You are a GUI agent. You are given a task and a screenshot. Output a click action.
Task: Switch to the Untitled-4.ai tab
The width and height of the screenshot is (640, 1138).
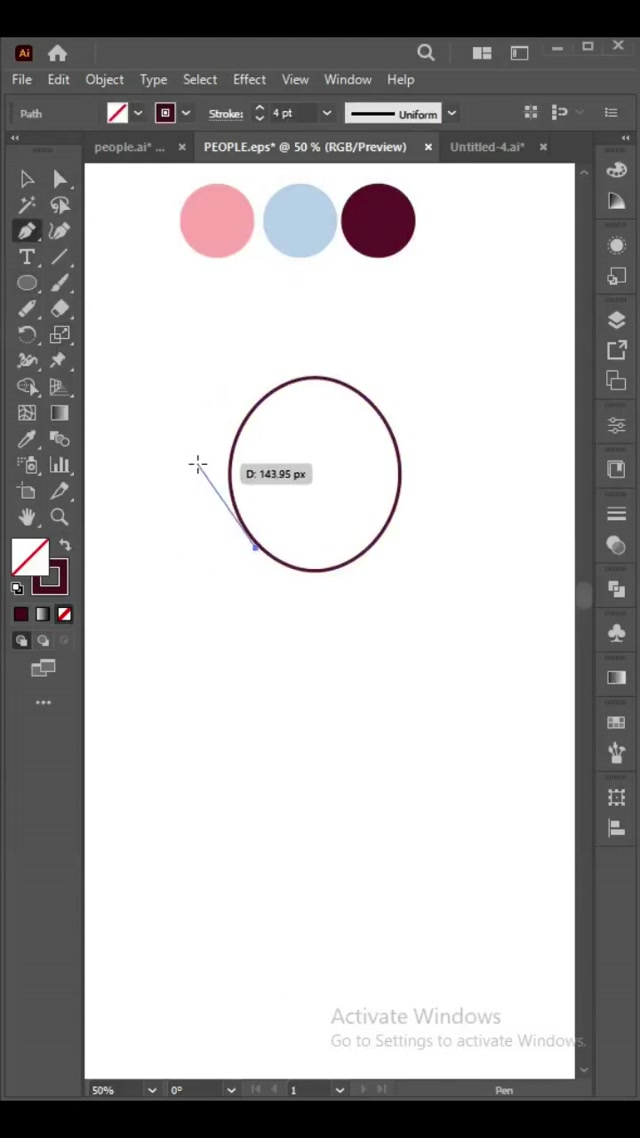(486, 147)
